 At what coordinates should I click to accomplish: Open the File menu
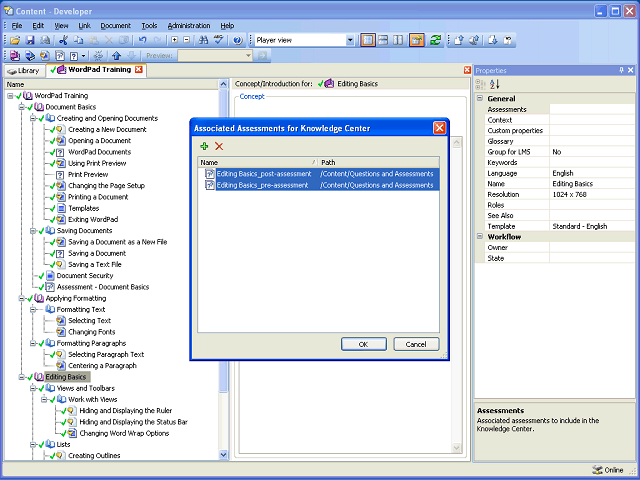17,25
